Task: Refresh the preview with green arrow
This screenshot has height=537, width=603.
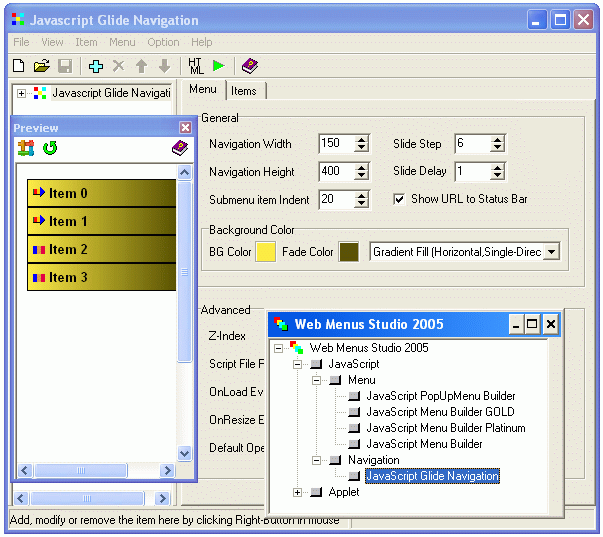Action: tap(50, 148)
